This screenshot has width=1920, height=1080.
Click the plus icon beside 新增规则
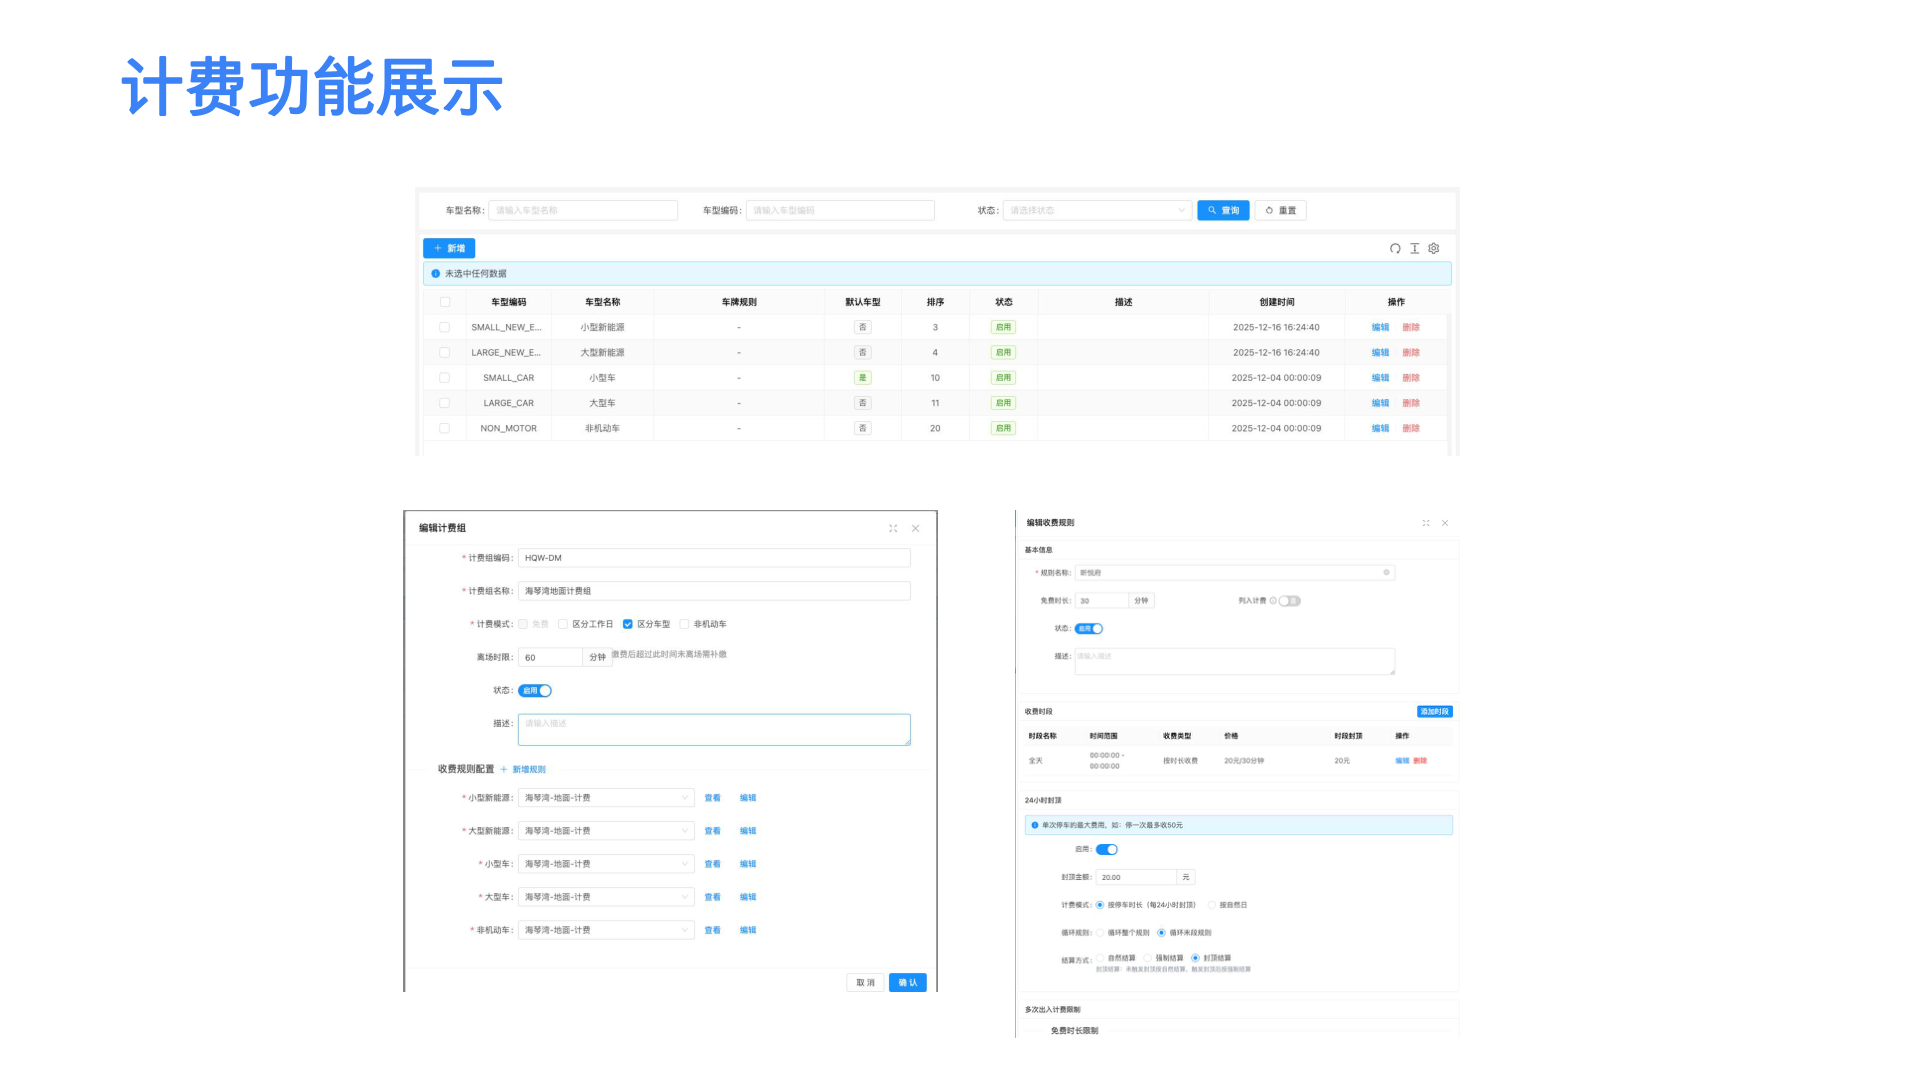pos(503,769)
